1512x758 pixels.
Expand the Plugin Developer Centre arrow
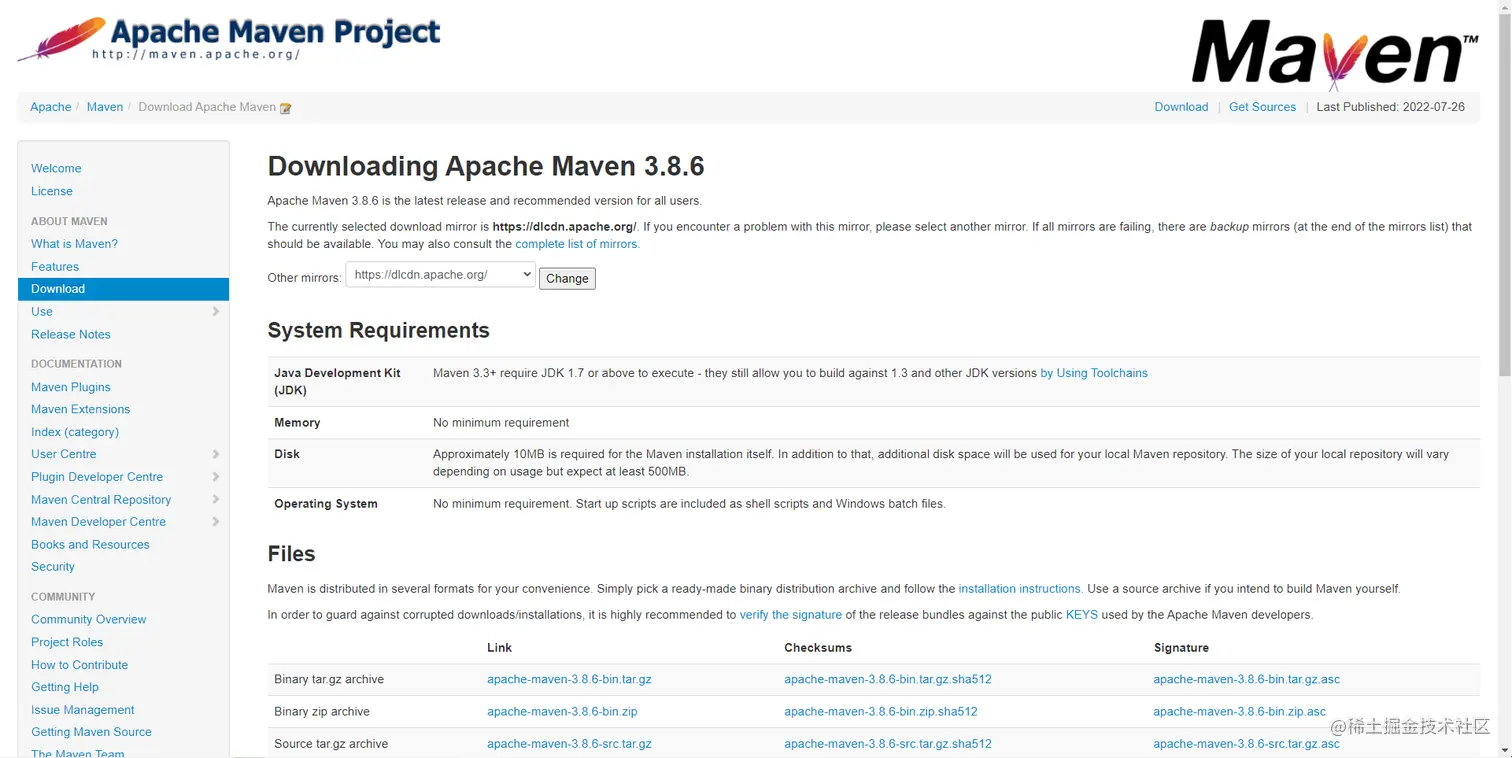(x=216, y=477)
